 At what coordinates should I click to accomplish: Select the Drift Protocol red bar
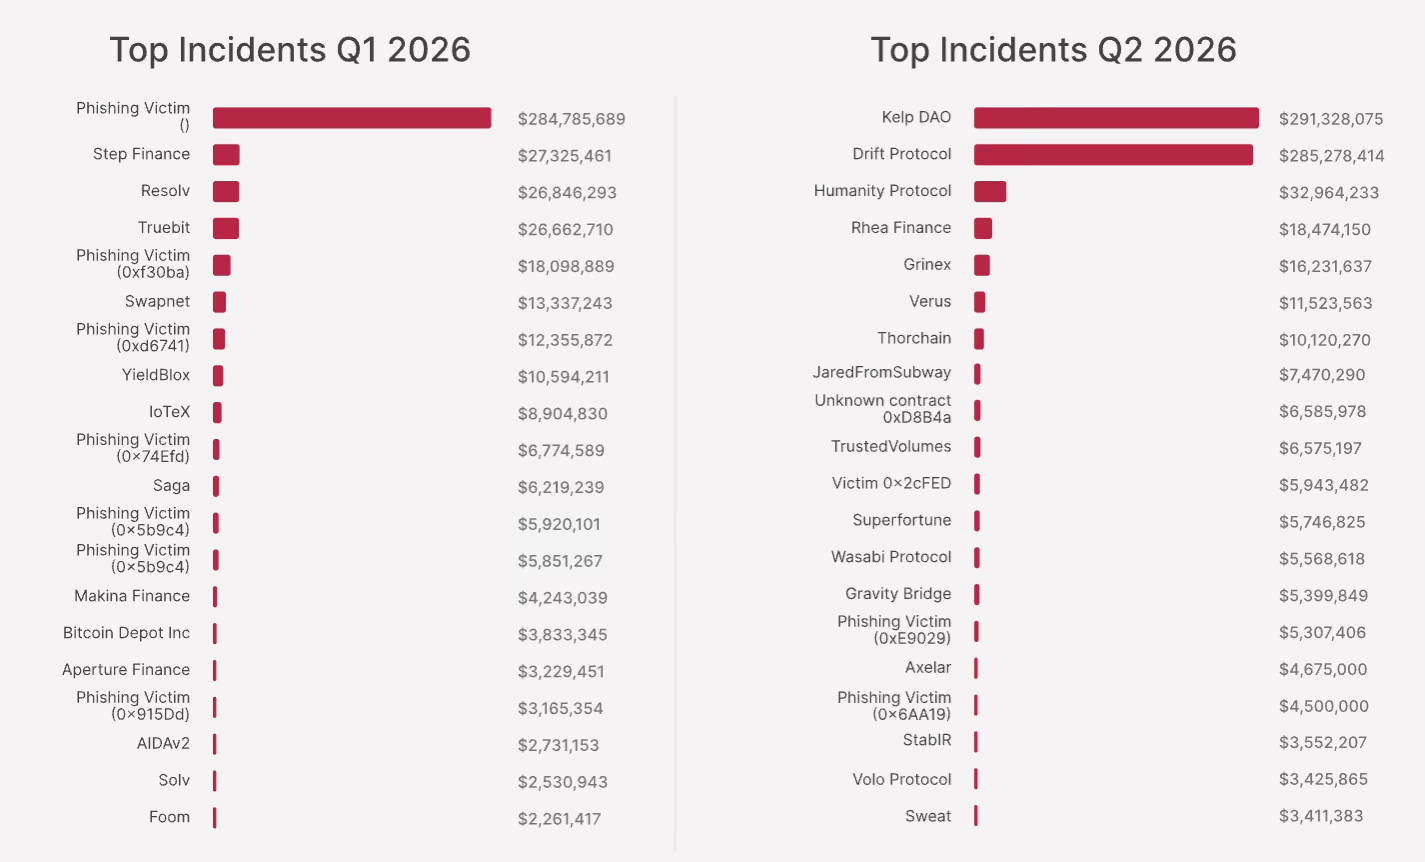click(1113, 155)
